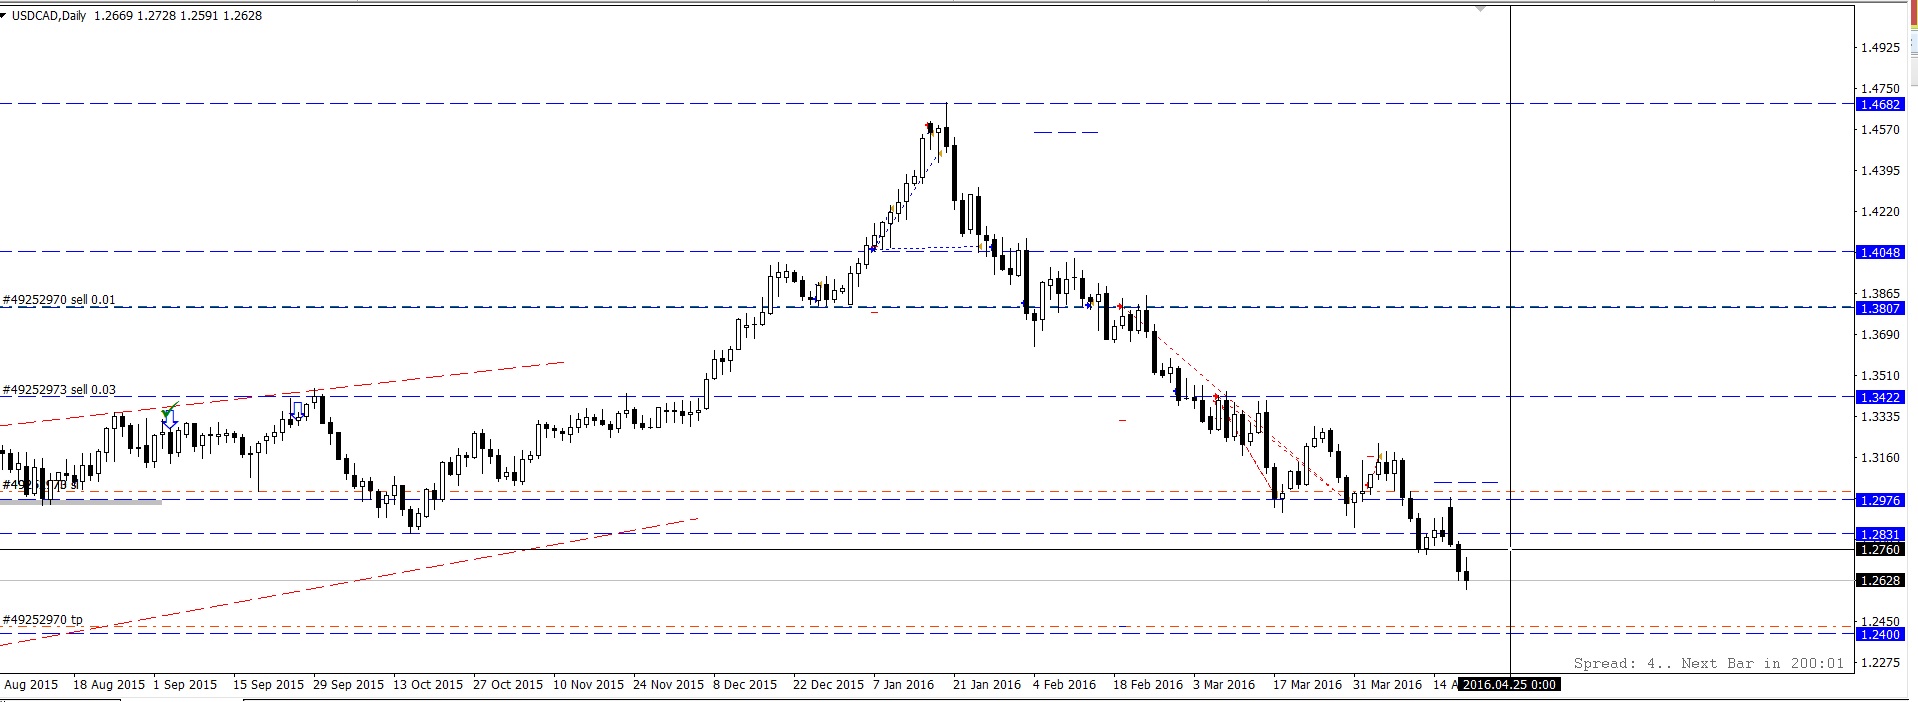The image size is (1918, 702).
Task: Click the current price tag 1.2628
Action: (1879, 581)
